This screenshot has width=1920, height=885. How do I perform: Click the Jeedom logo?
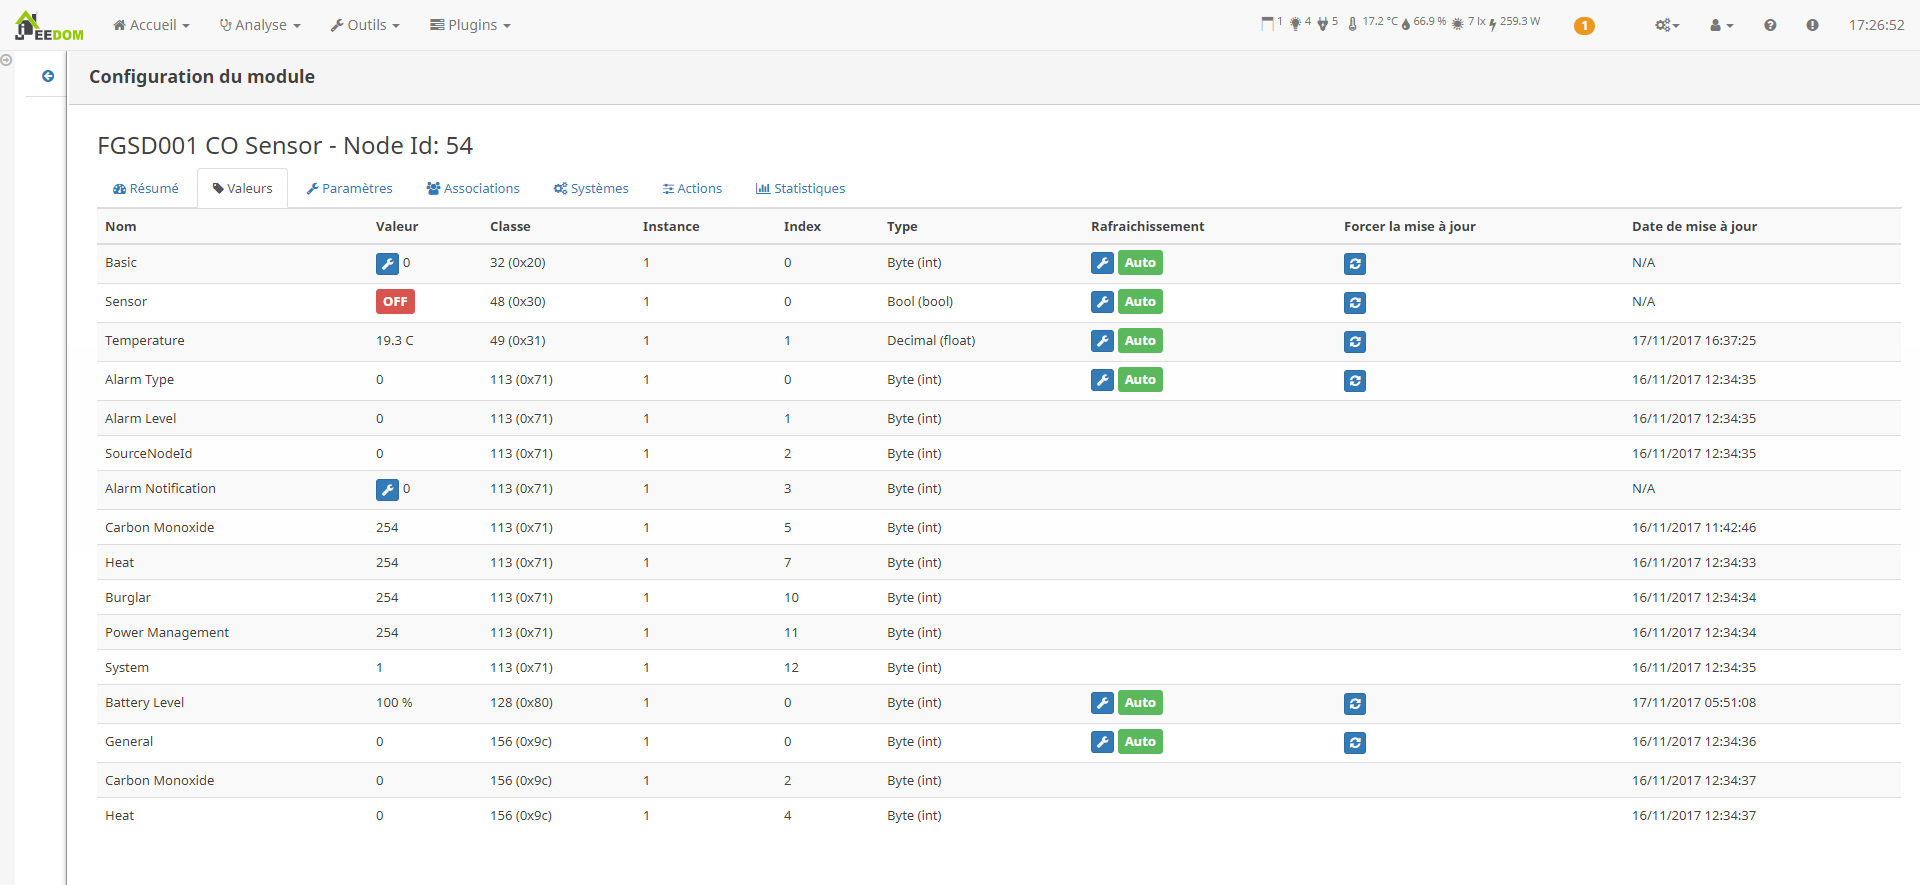coord(49,26)
